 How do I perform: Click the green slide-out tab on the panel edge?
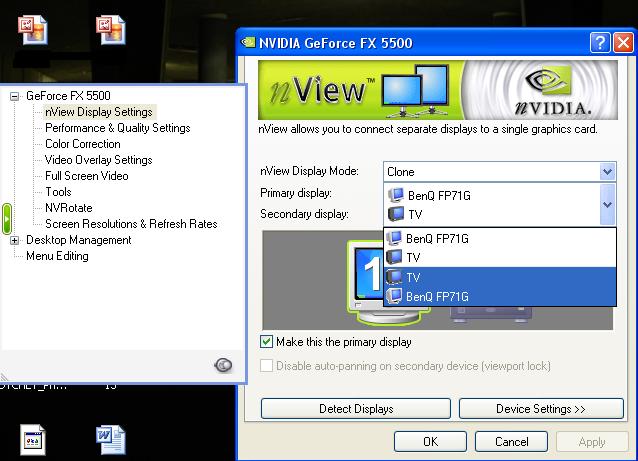6,217
